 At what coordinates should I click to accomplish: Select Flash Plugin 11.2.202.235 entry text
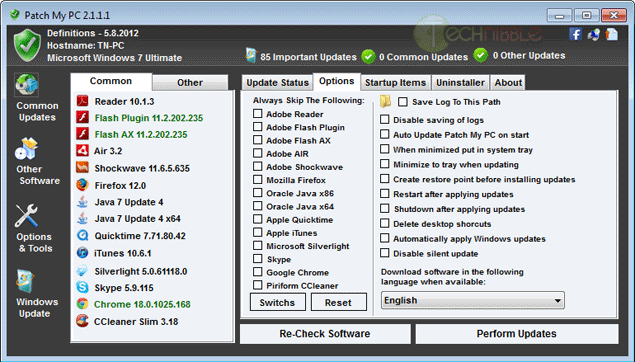[149, 118]
